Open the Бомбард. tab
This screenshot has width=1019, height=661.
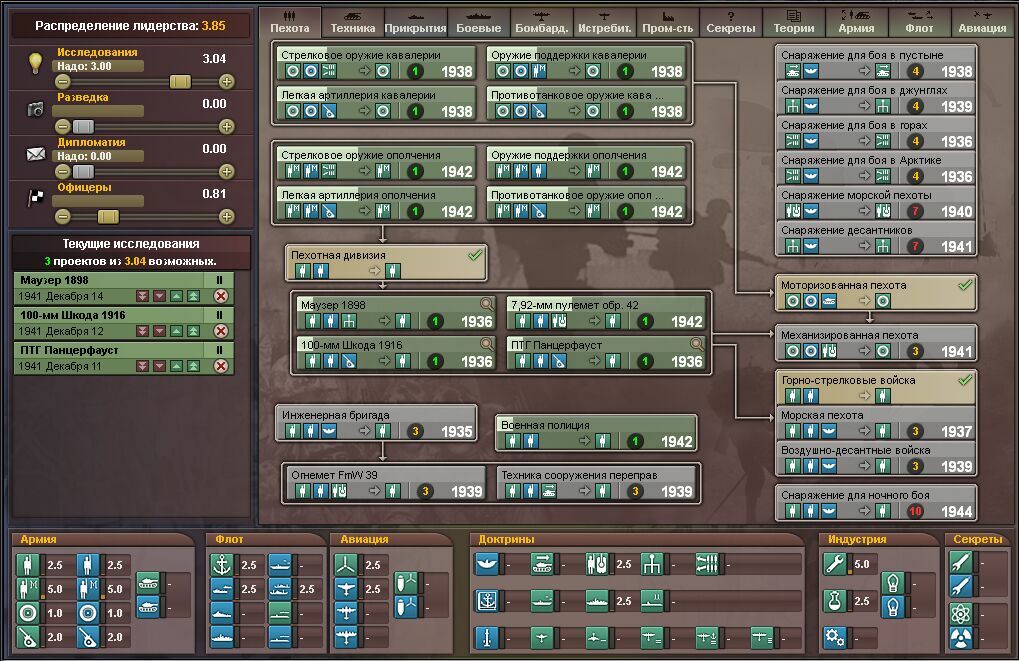541,22
